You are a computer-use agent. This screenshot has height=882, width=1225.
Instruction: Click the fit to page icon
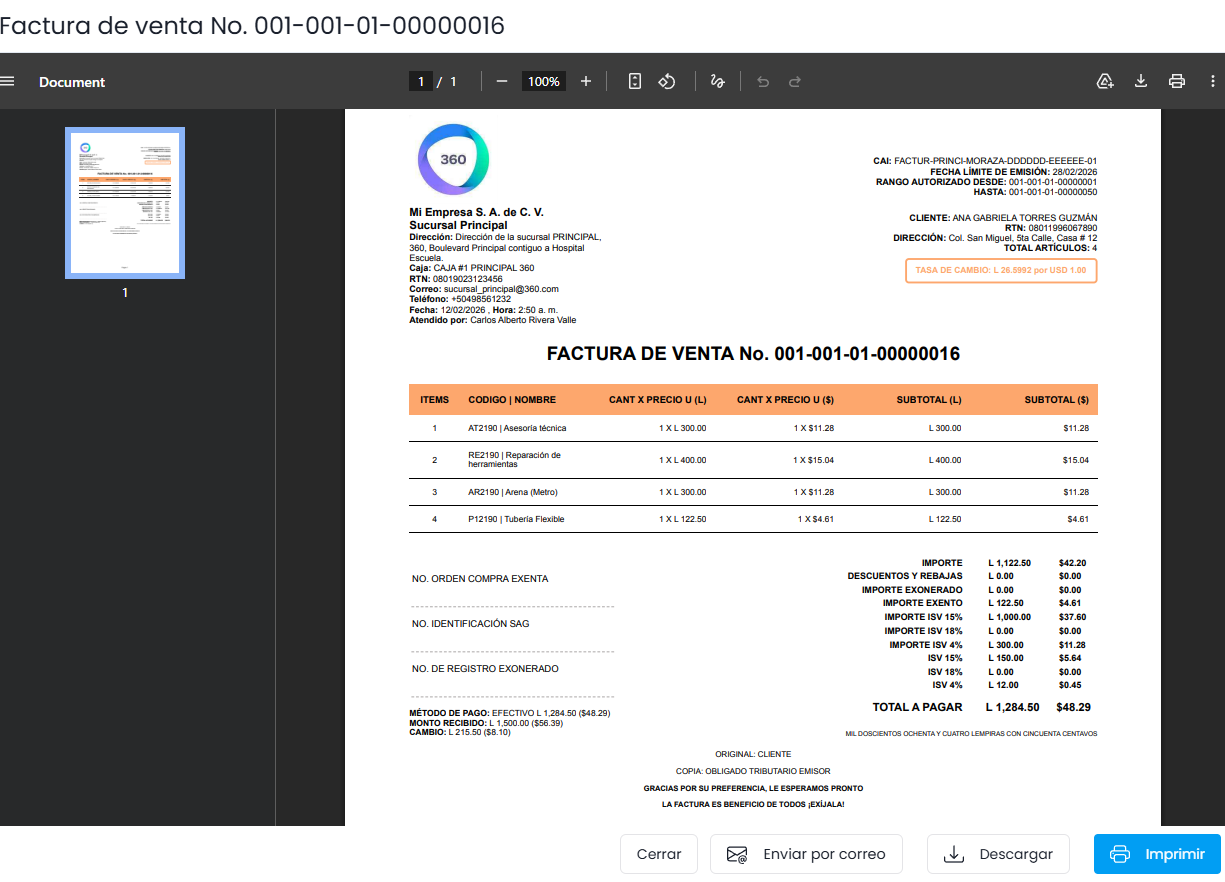(635, 81)
